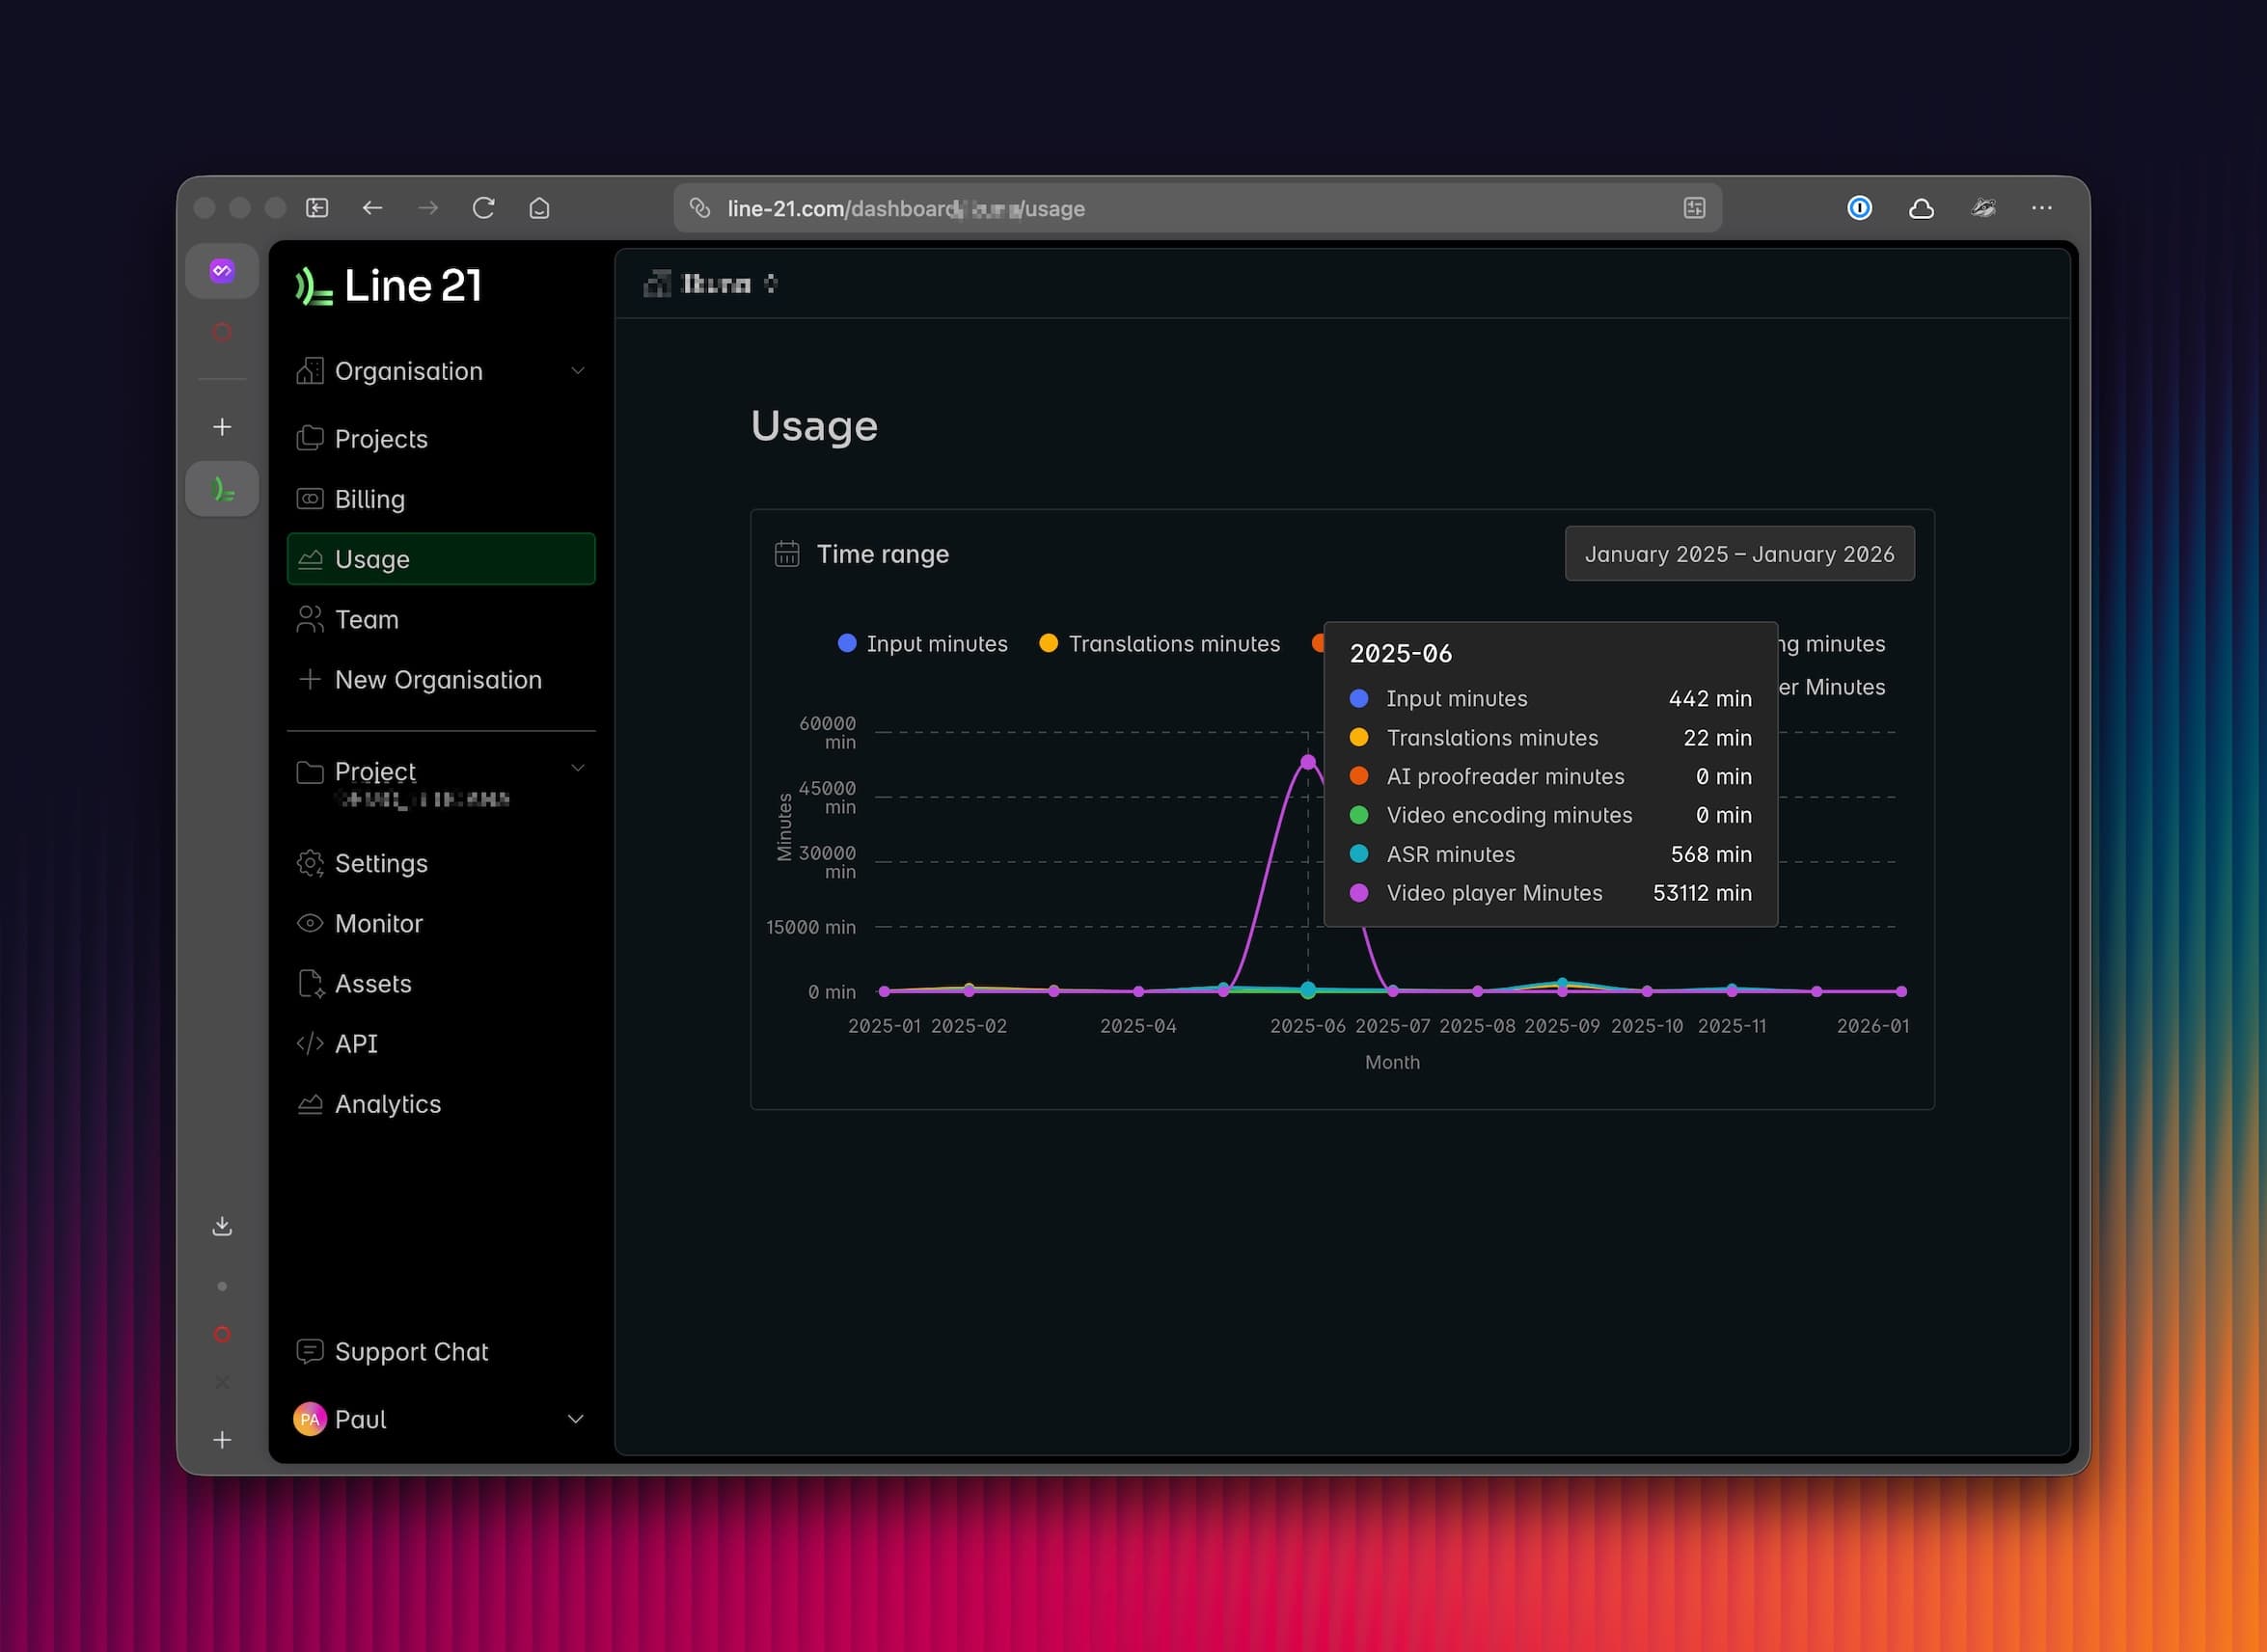Create a New Organisation

[x=437, y=680]
